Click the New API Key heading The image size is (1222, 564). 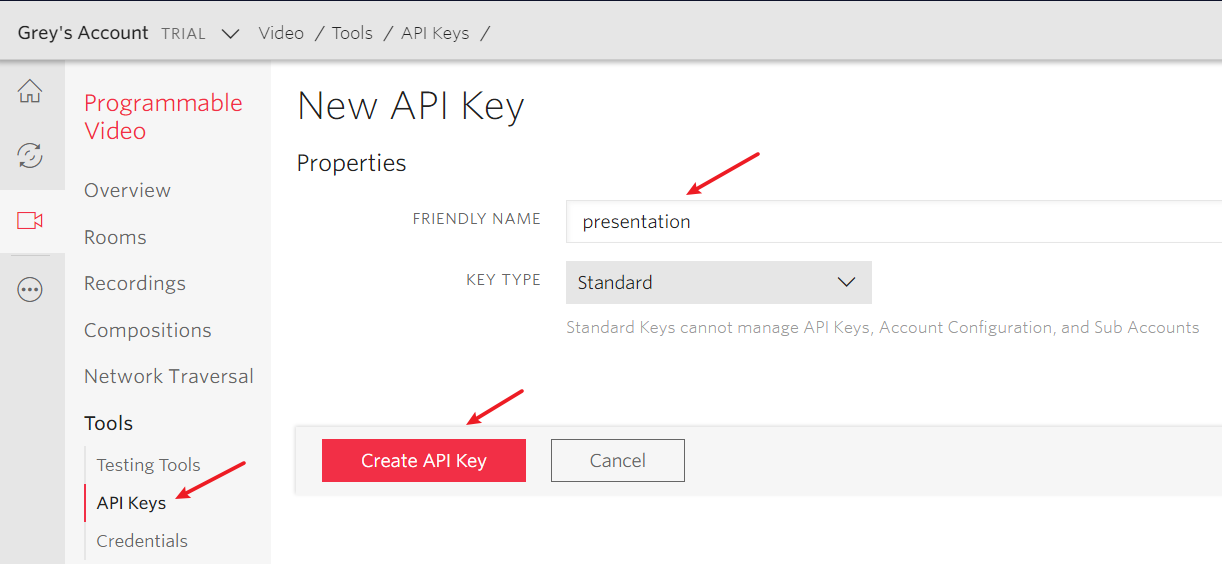pos(411,106)
